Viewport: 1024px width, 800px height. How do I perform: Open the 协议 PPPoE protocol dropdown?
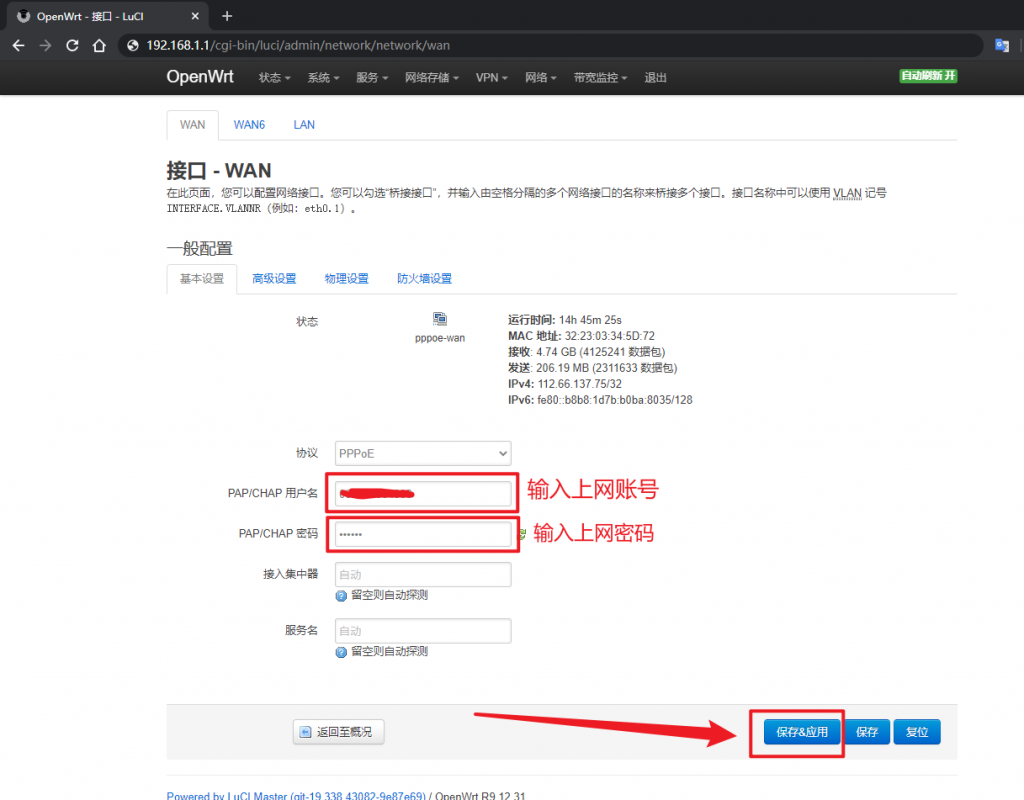[x=423, y=453]
